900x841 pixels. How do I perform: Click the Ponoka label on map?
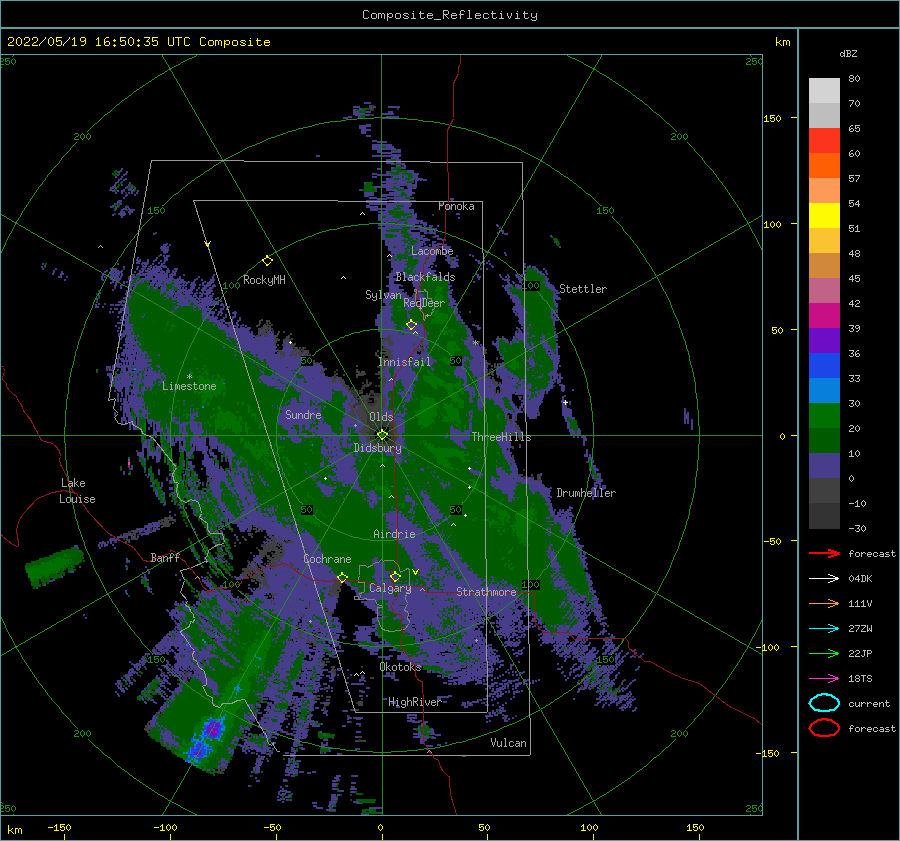(x=456, y=206)
